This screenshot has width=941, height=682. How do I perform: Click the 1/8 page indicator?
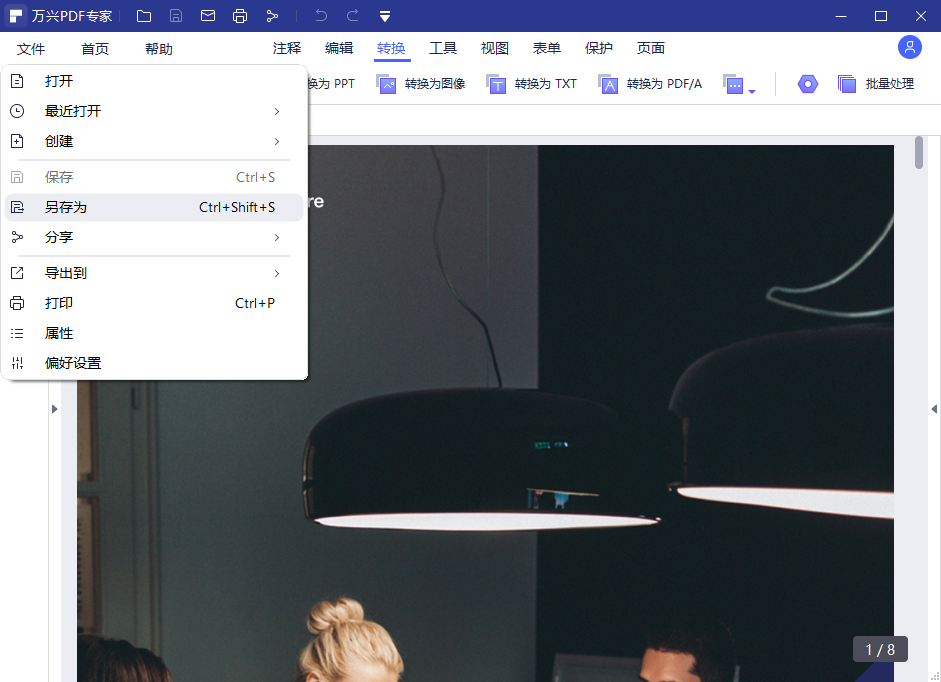tap(879, 649)
